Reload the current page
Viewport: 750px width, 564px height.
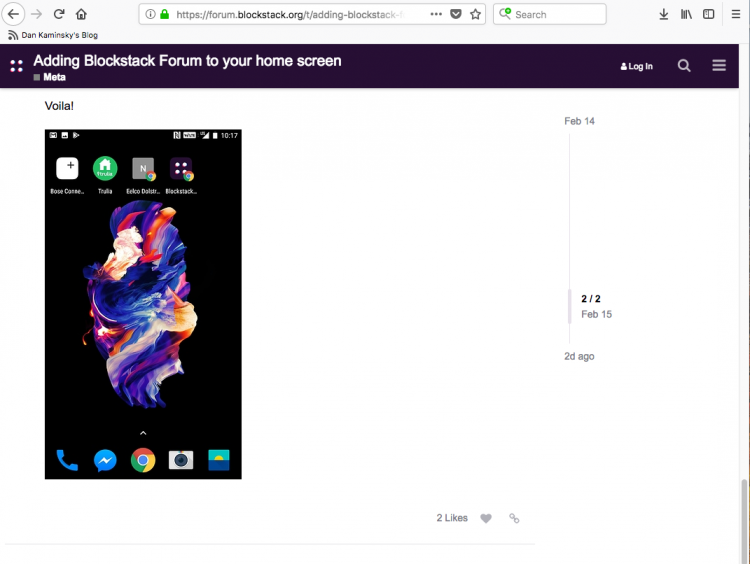tap(59, 14)
